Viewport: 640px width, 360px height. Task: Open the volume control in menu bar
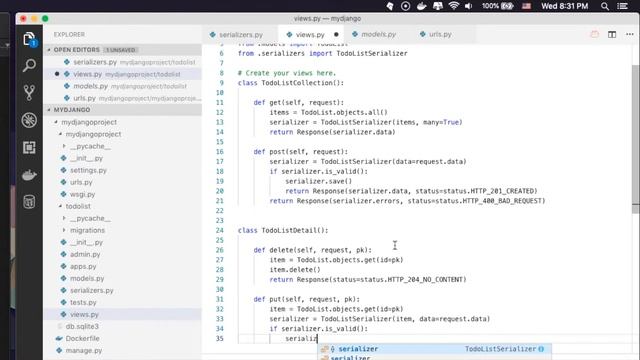click(469, 6)
